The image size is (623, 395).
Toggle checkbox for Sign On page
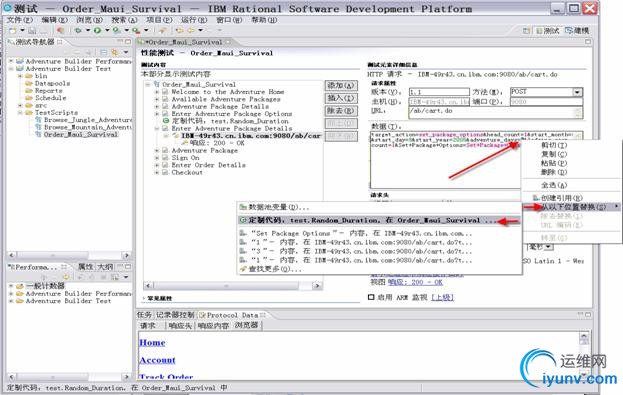[165, 158]
